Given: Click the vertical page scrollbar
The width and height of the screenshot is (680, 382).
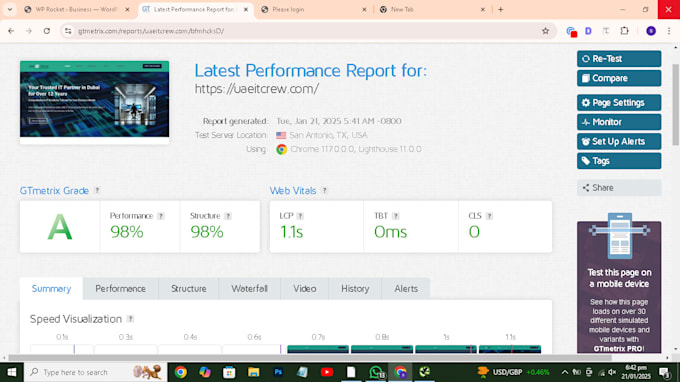Looking at the screenshot, I should (x=676, y=104).
